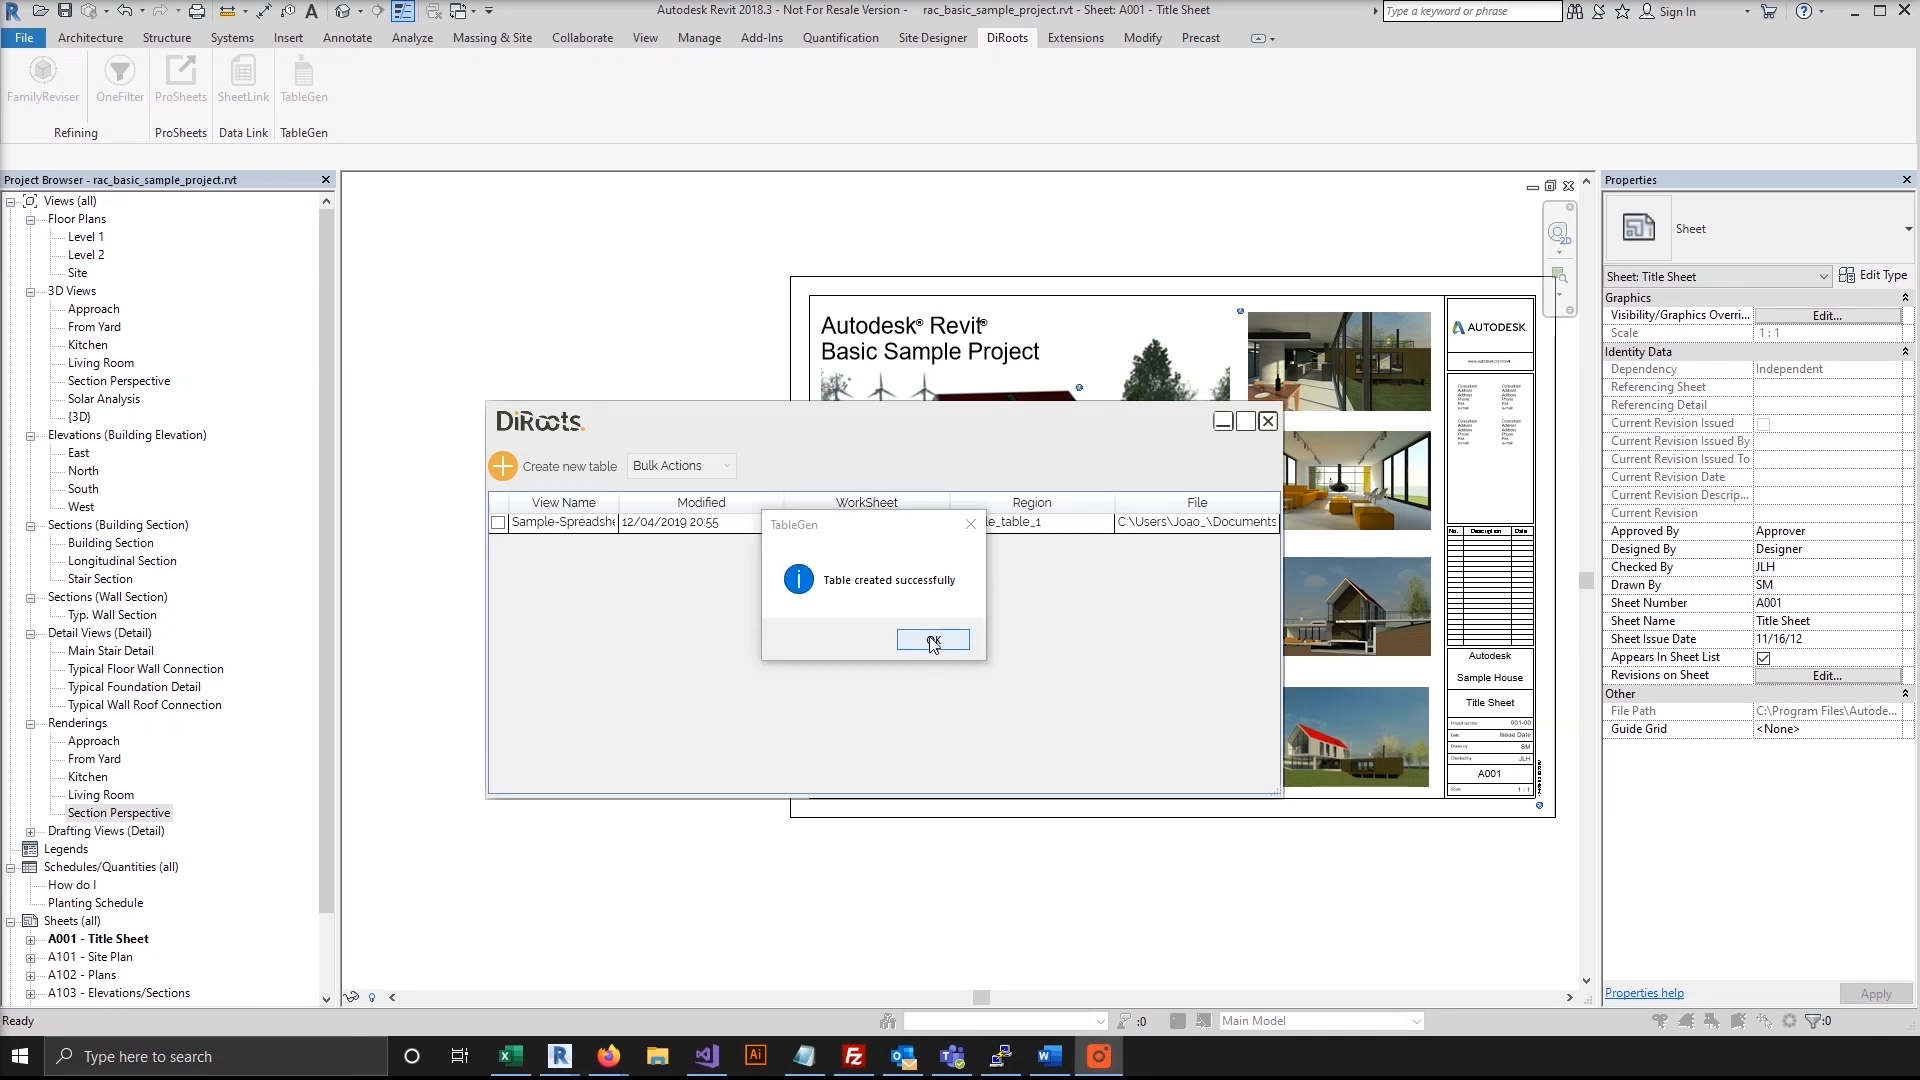Image resolution: width=1920 pixels, height=1080 pixels.
Task: Click the view's horizontal scrollbar thumb
Action: point(981,998)
